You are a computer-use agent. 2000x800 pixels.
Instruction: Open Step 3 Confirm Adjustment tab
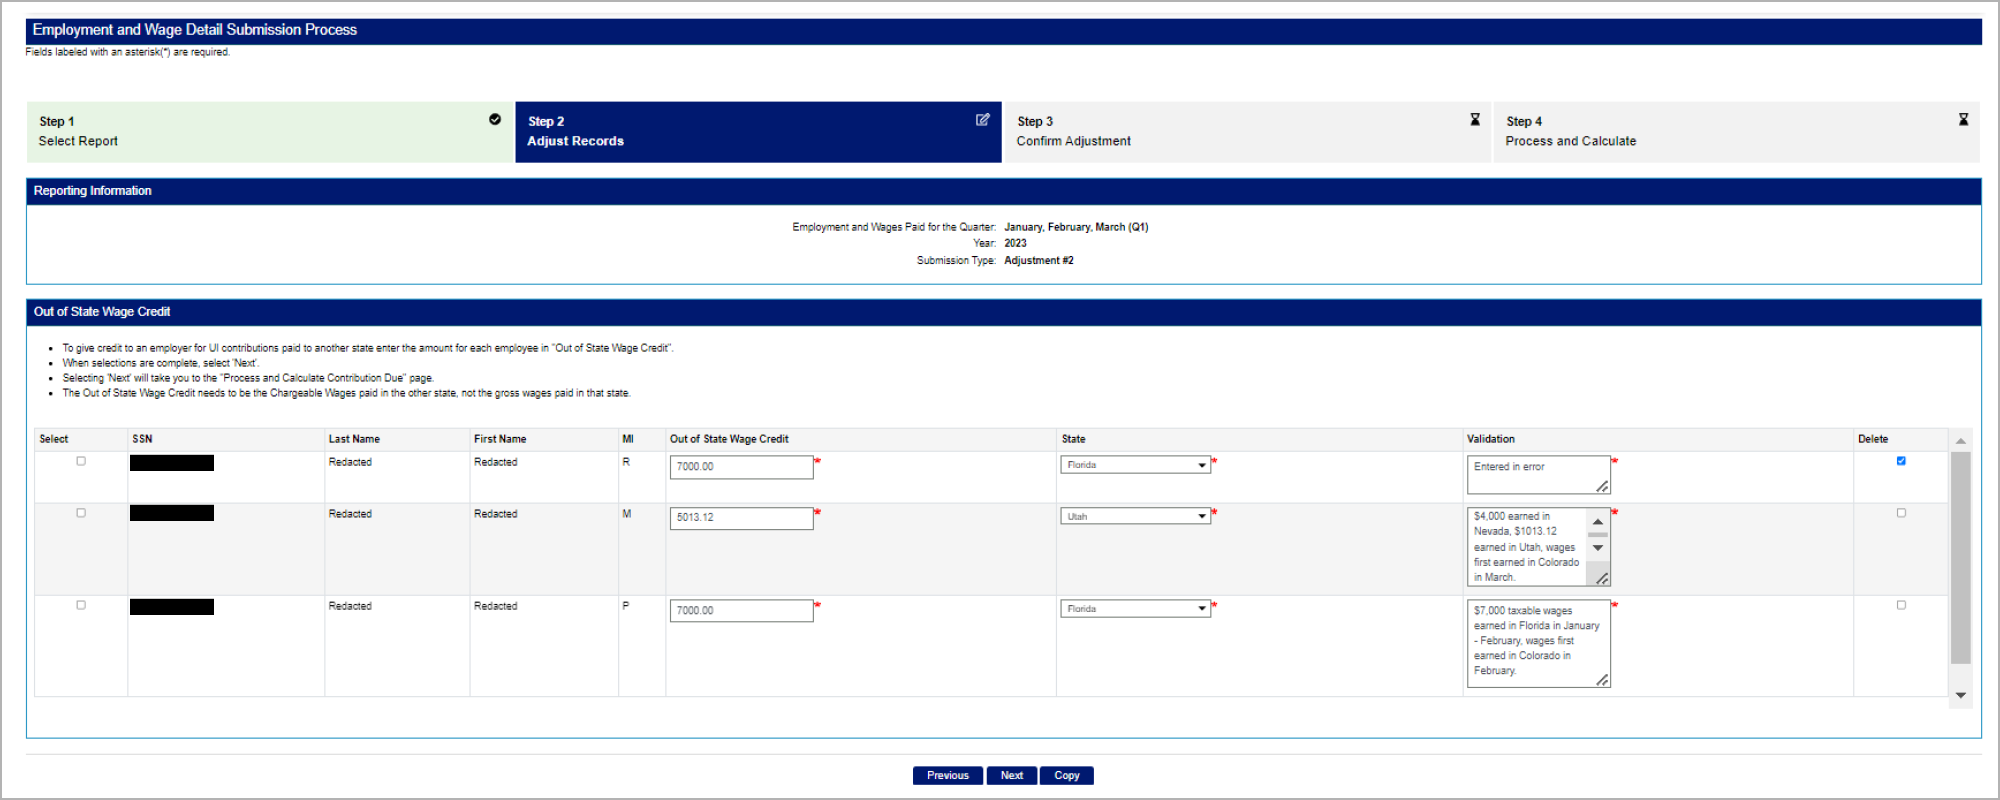coord(1246,132)
